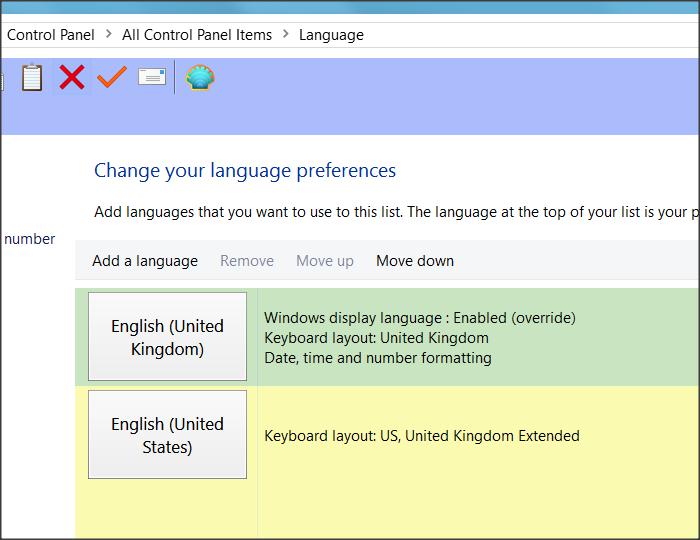The width and height of the screenshot is (700, 540).
Task: Go to Control Panel in breadcrumb
Action: click(x=51, y=35)
